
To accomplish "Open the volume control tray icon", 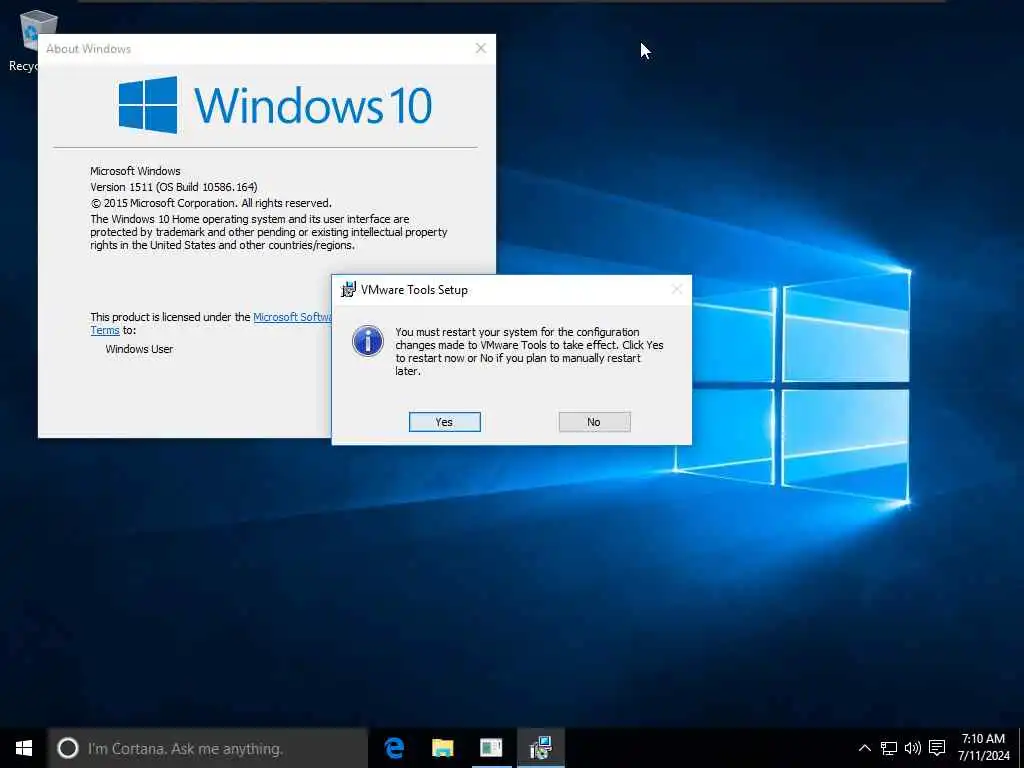I will [912, 748].
